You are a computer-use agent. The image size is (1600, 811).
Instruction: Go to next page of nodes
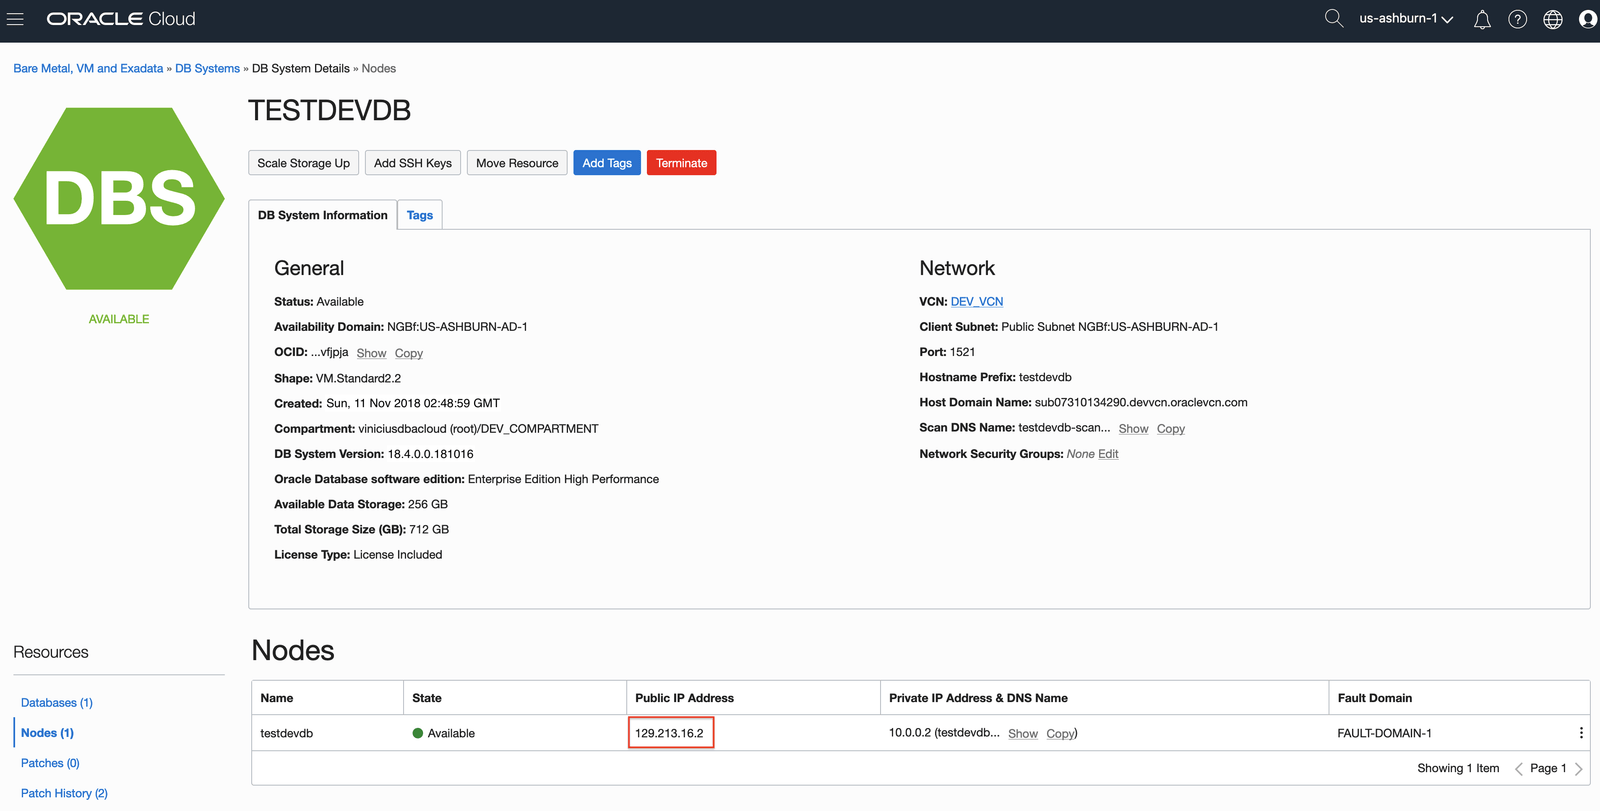[x=1578, y=769]
